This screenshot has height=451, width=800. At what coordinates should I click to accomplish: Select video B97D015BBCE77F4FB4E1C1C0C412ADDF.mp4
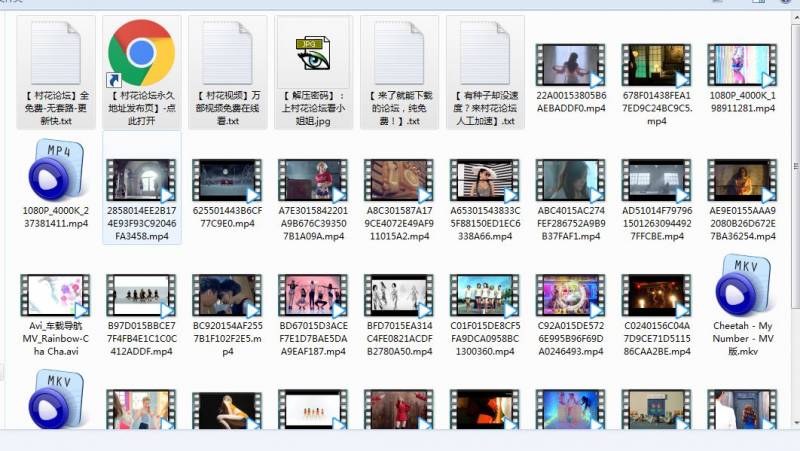coord(141,295)
